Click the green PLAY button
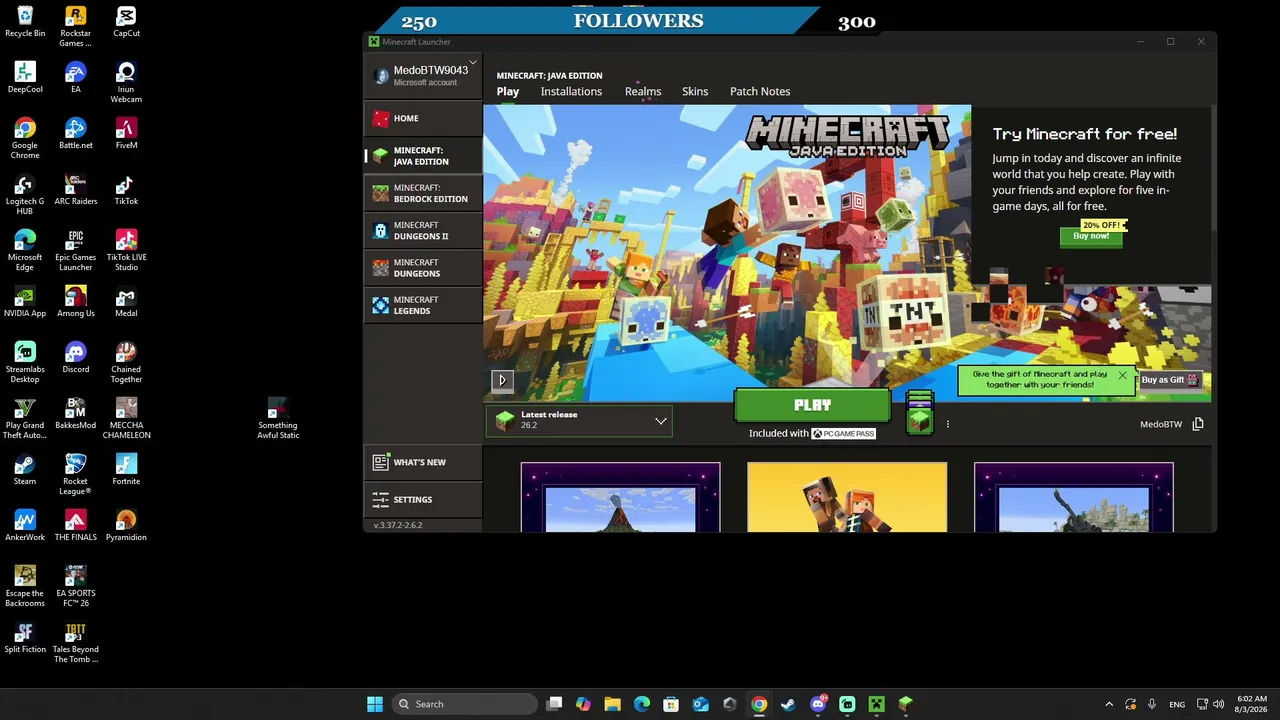 (x=812, y=405)
